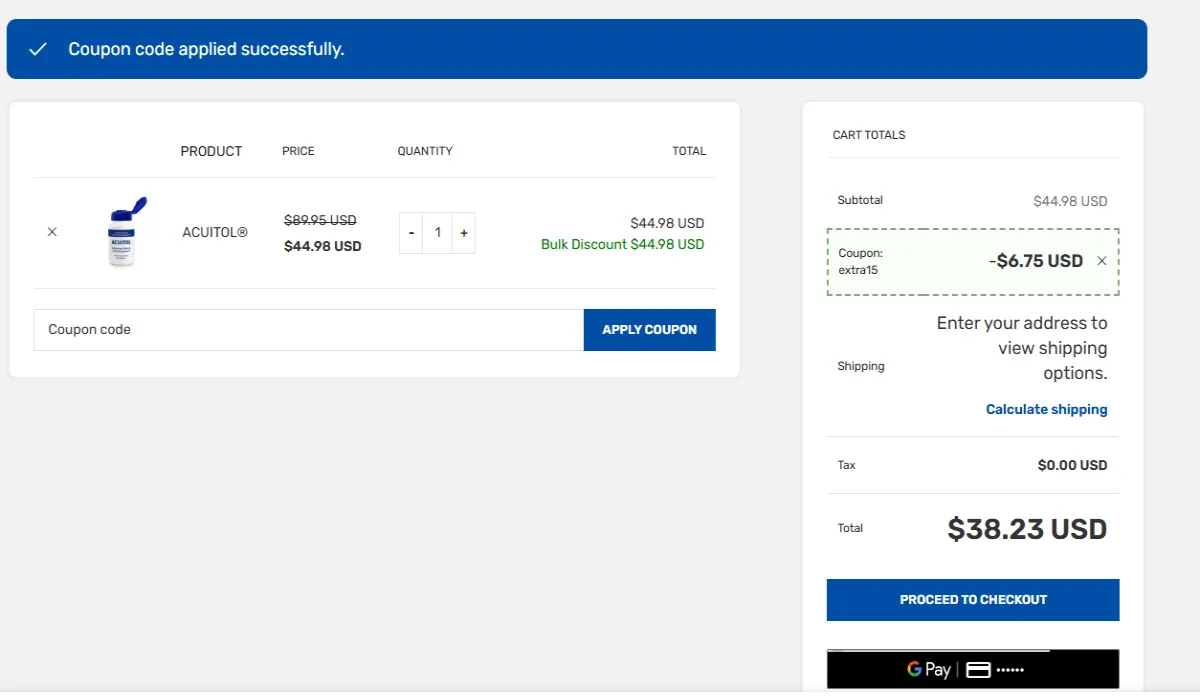Click the Cart Totals heading
The height and width of the screenshot is (696, 1200).
[x=868, y=135]
